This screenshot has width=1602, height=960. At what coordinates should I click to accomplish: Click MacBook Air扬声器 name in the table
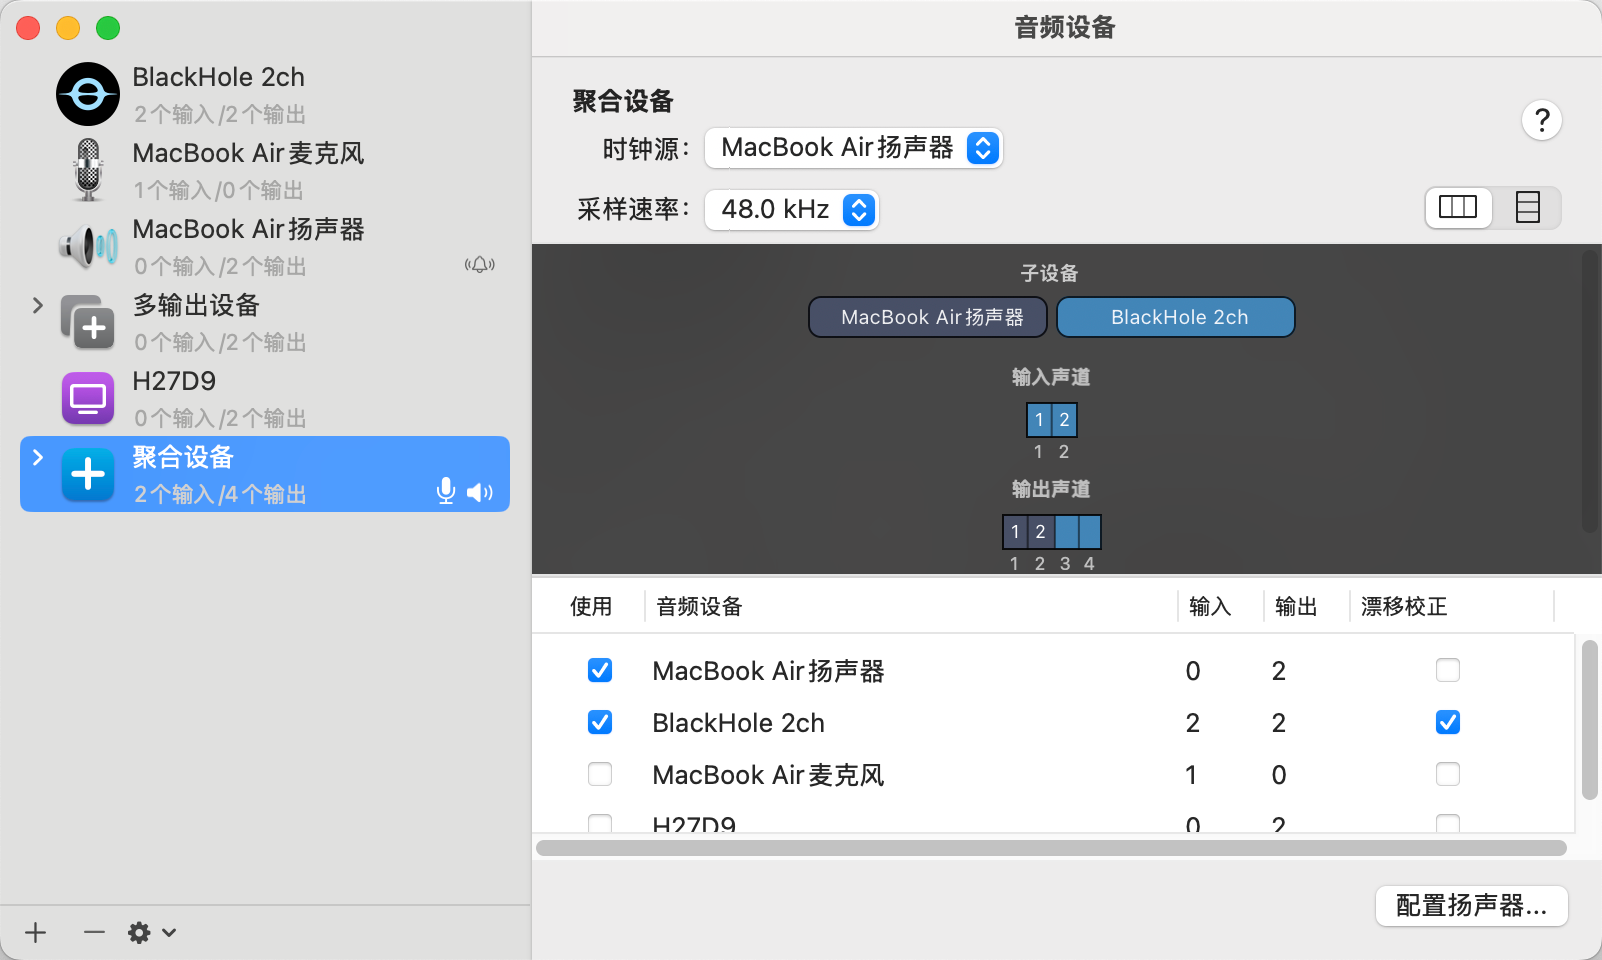(768, 670)
